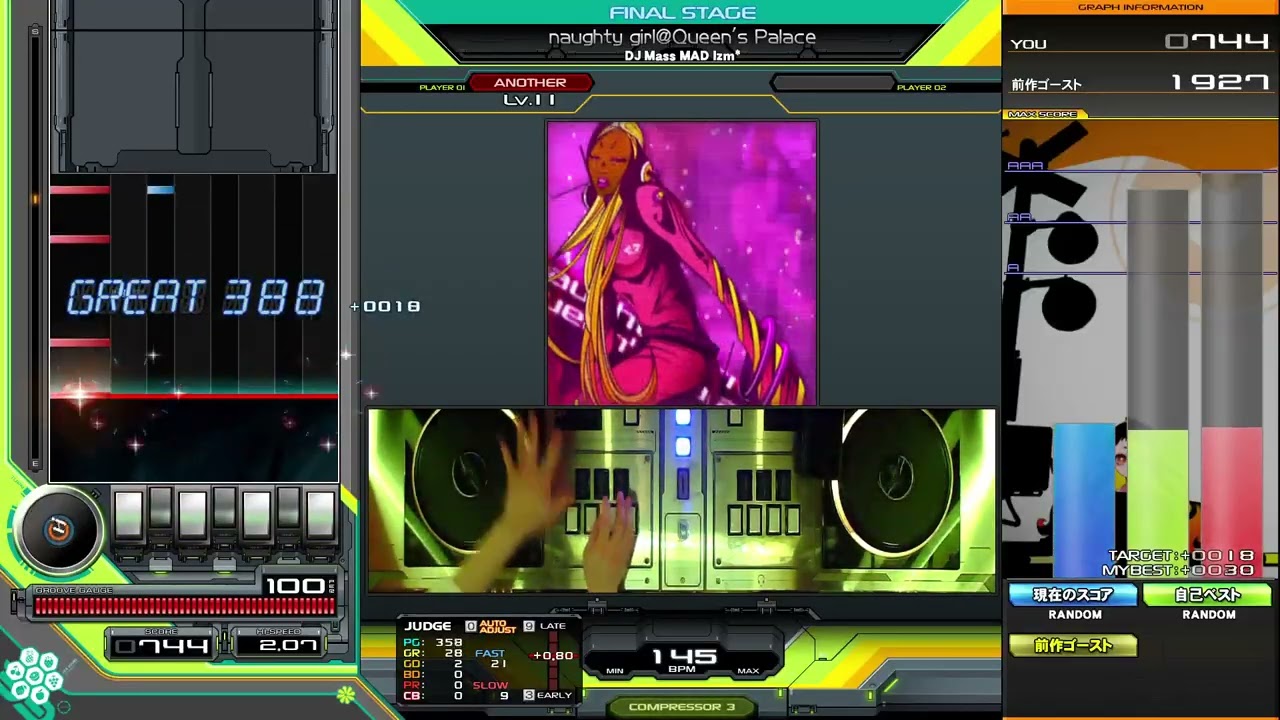The width and height of the screenshot is (1280, 720).
Task: Click the 145 BPM display
Action: point(684,660)
